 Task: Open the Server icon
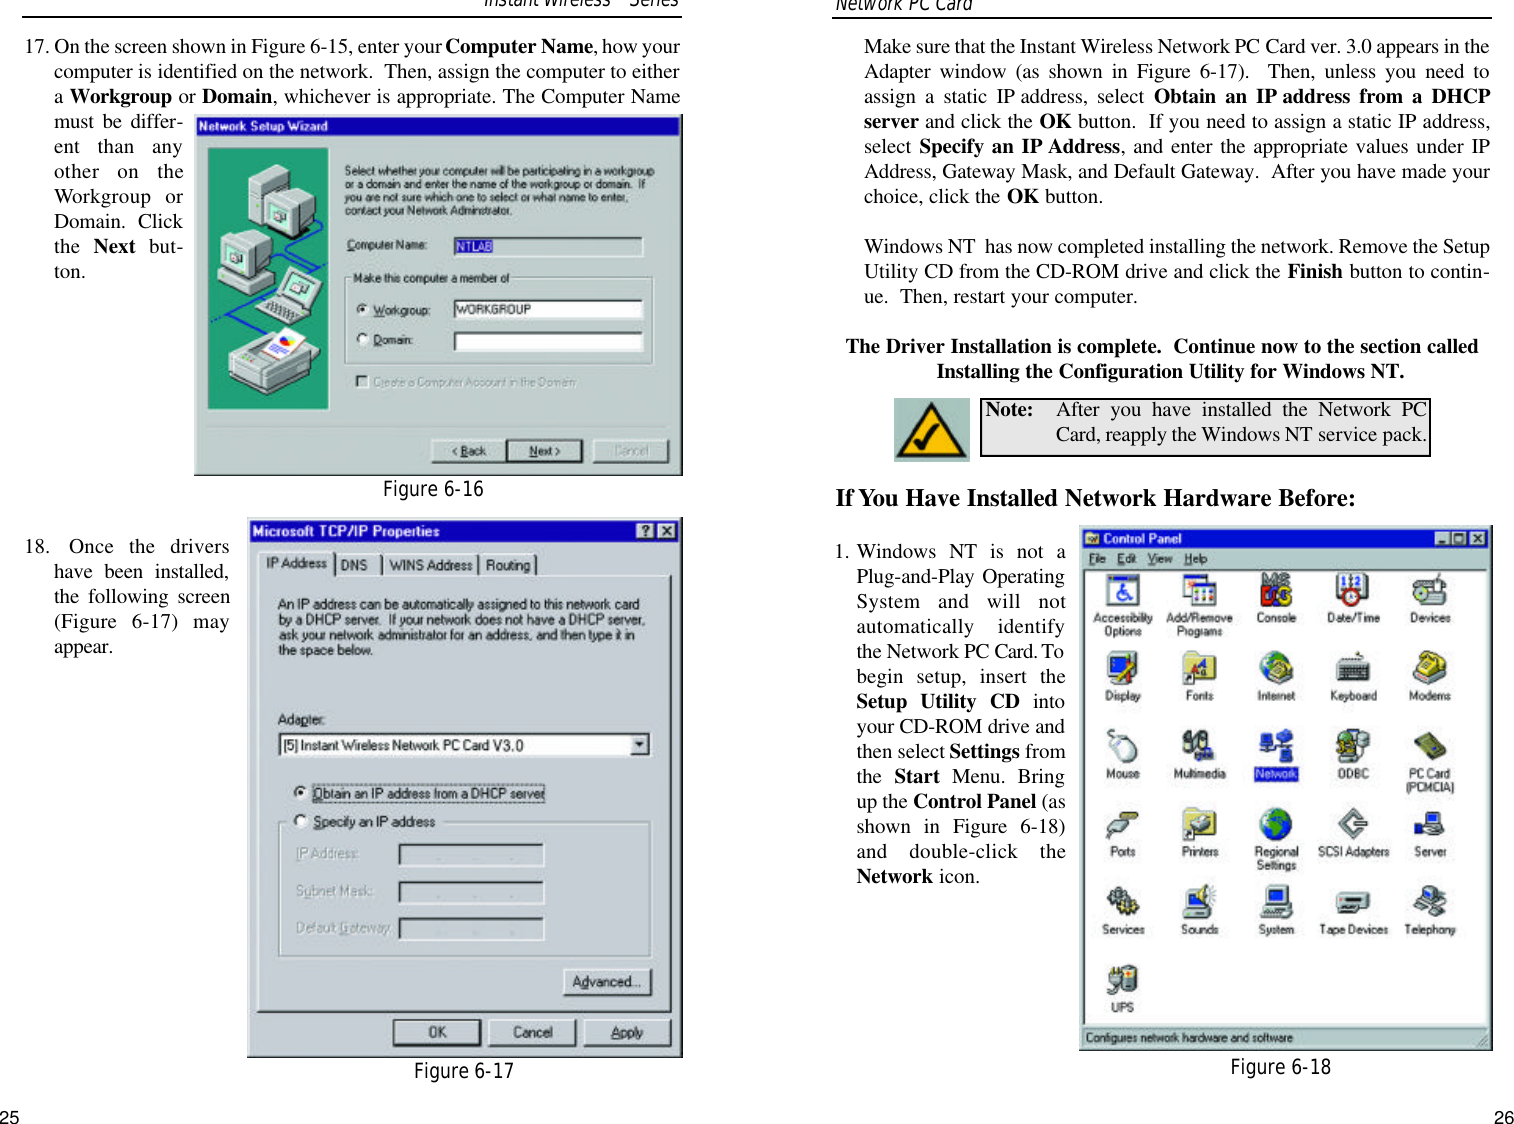coord(1429,833)
